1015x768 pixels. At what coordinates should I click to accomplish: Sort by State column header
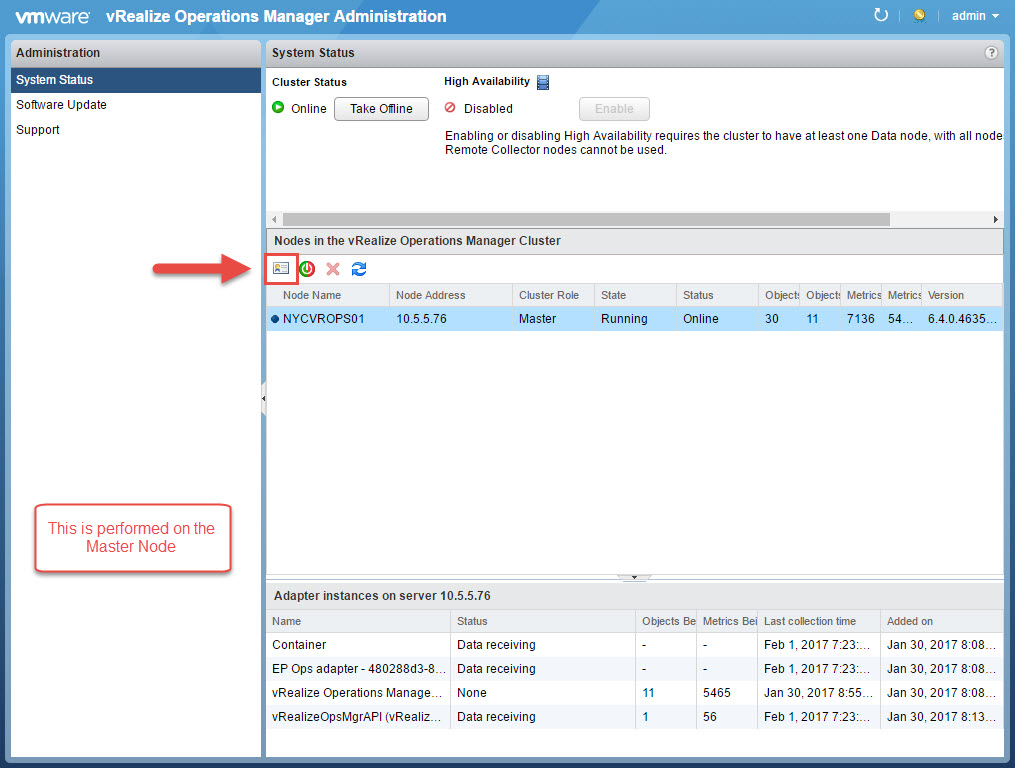[635, 295]
